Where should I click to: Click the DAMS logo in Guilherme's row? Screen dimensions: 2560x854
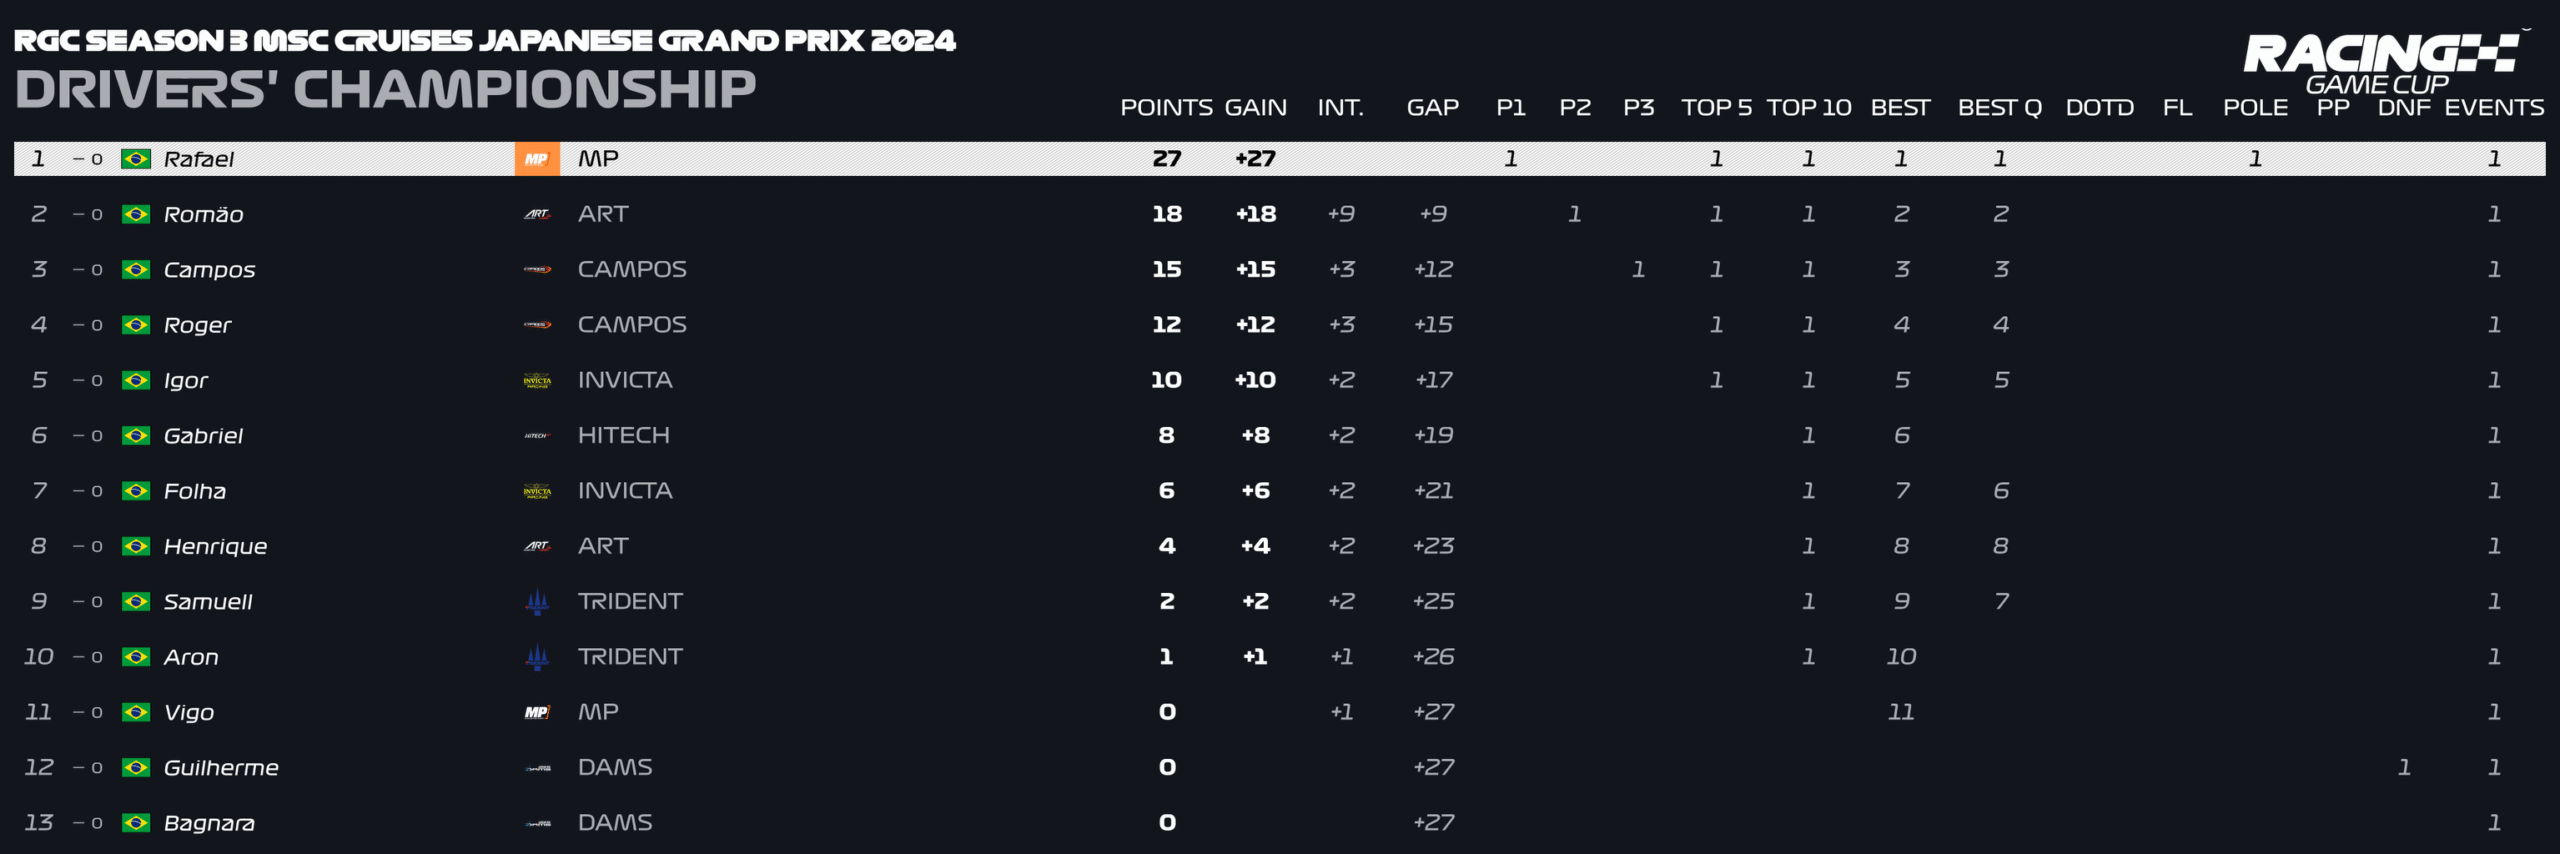coord(538,768)
